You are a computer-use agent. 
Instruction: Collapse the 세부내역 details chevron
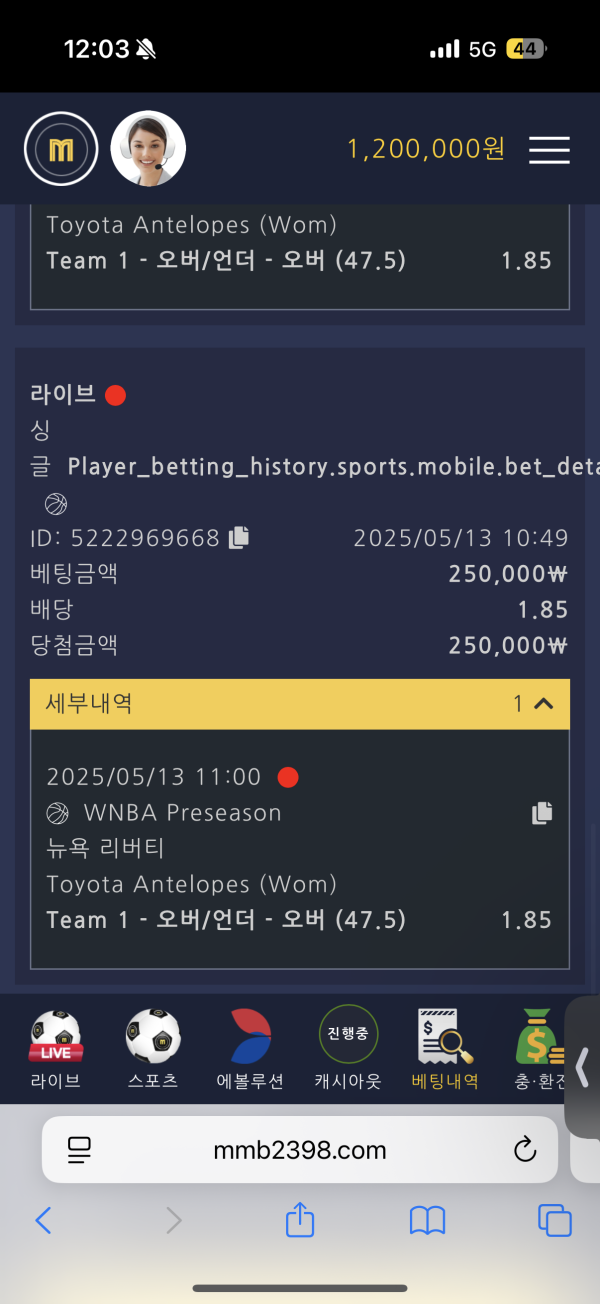[544, 704]
